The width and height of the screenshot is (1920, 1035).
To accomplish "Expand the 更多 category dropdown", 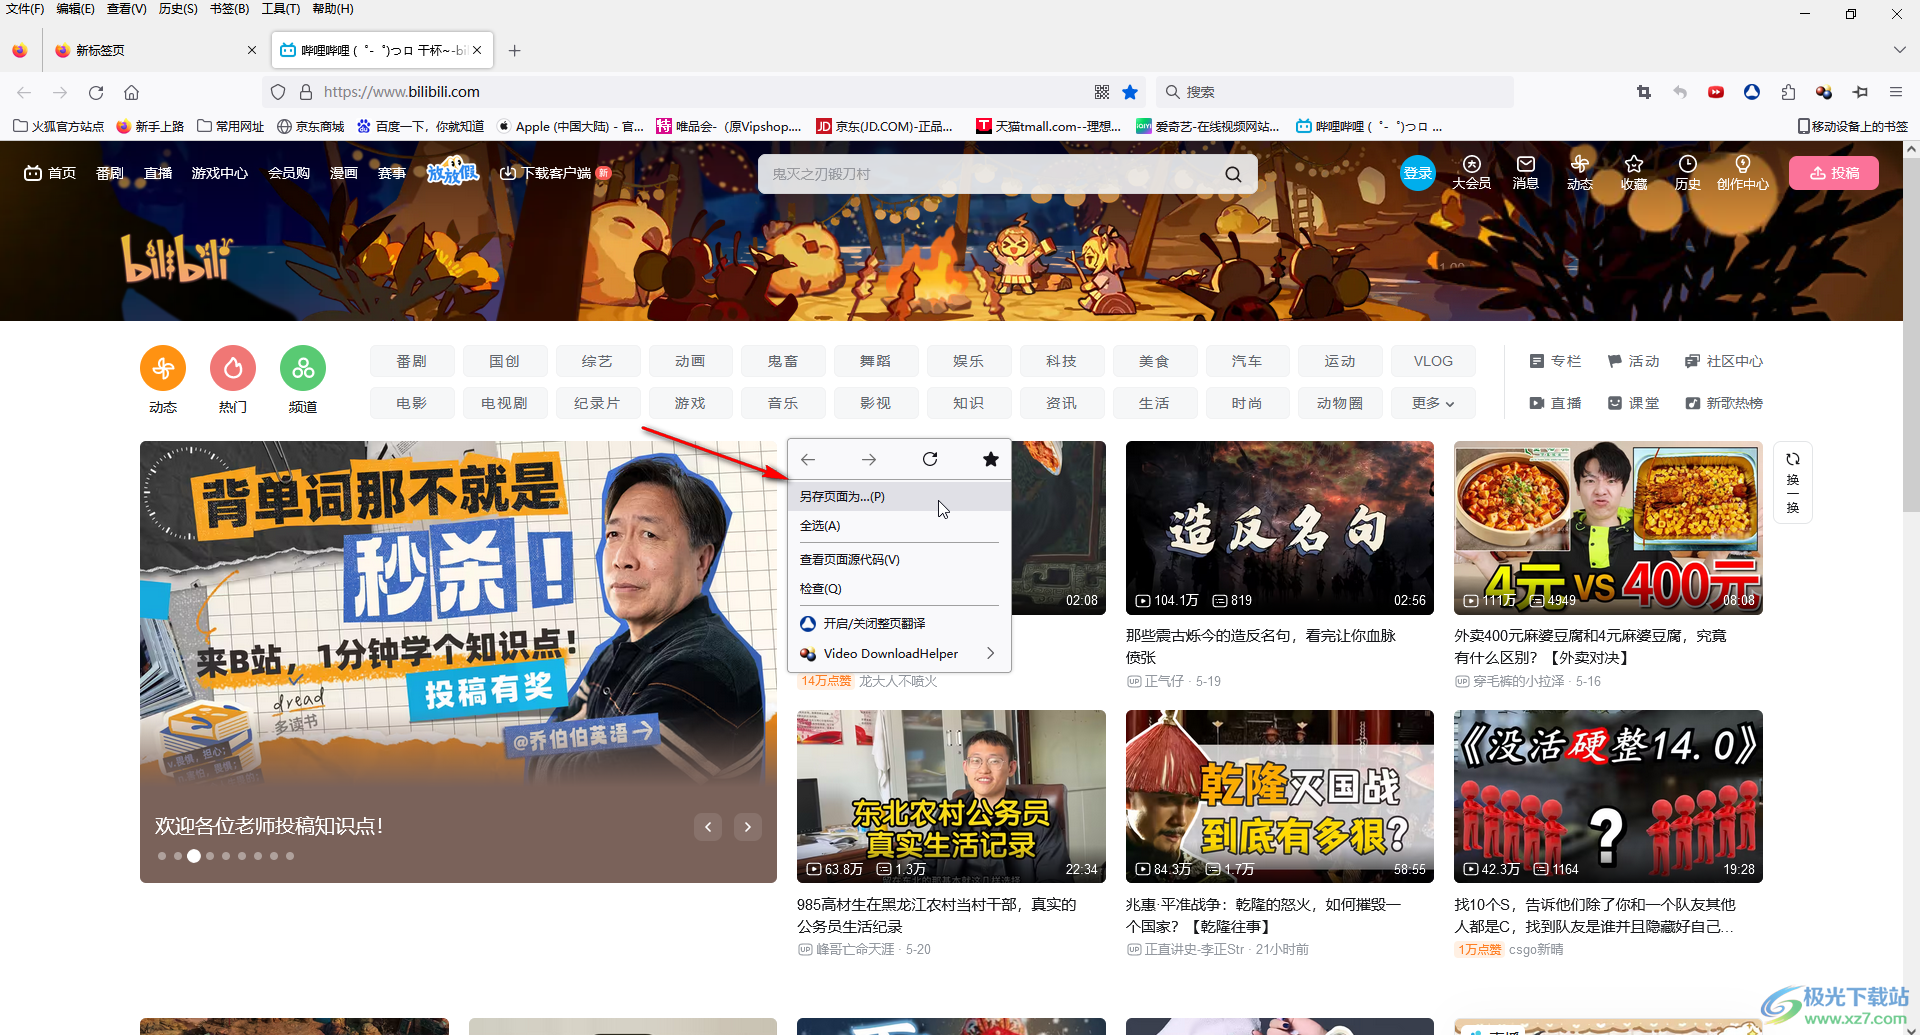I will tap(1433, 403).
